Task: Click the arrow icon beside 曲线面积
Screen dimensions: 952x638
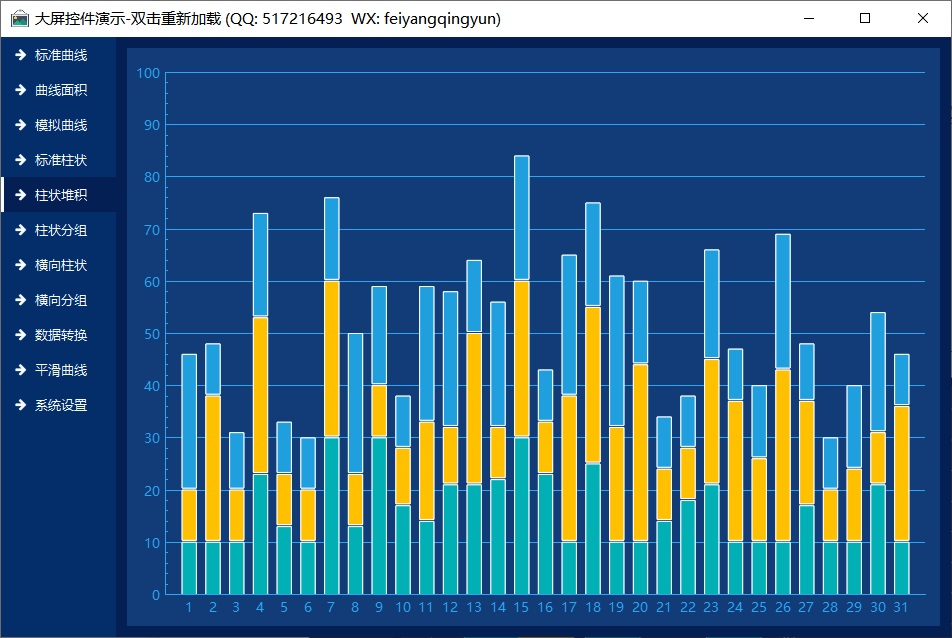Action: click(20, 90)
